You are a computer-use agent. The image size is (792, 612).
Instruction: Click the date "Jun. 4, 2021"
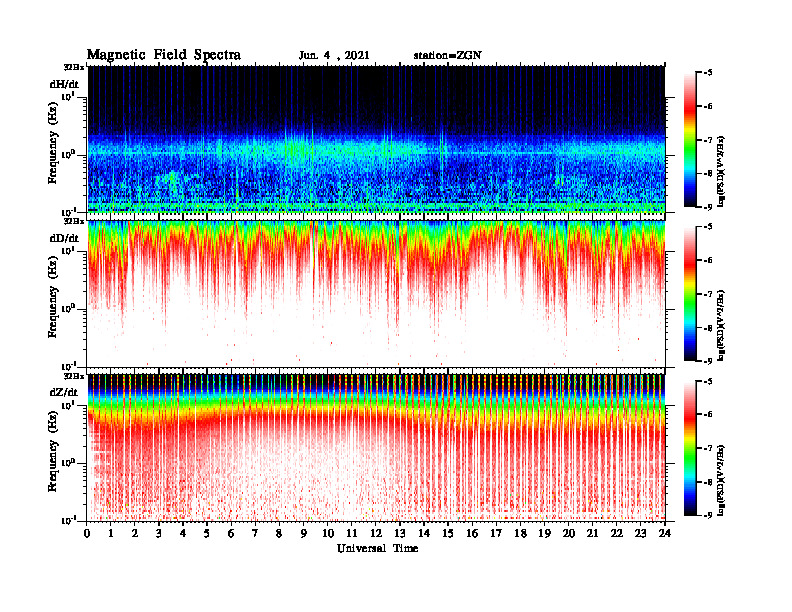tap(334, 56)
